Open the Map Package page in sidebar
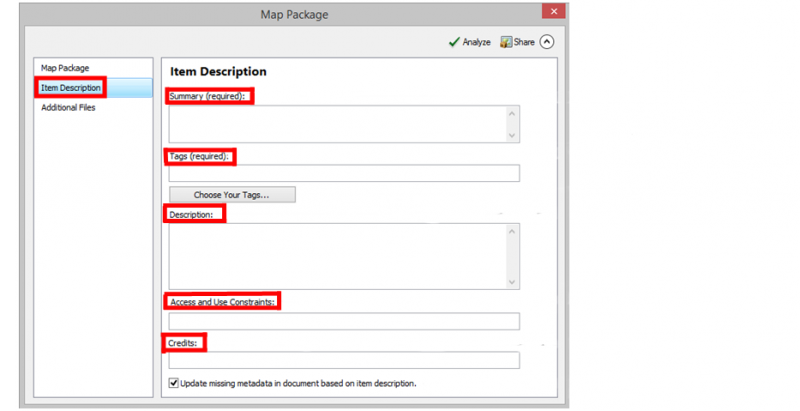 [x=65, y=68]
